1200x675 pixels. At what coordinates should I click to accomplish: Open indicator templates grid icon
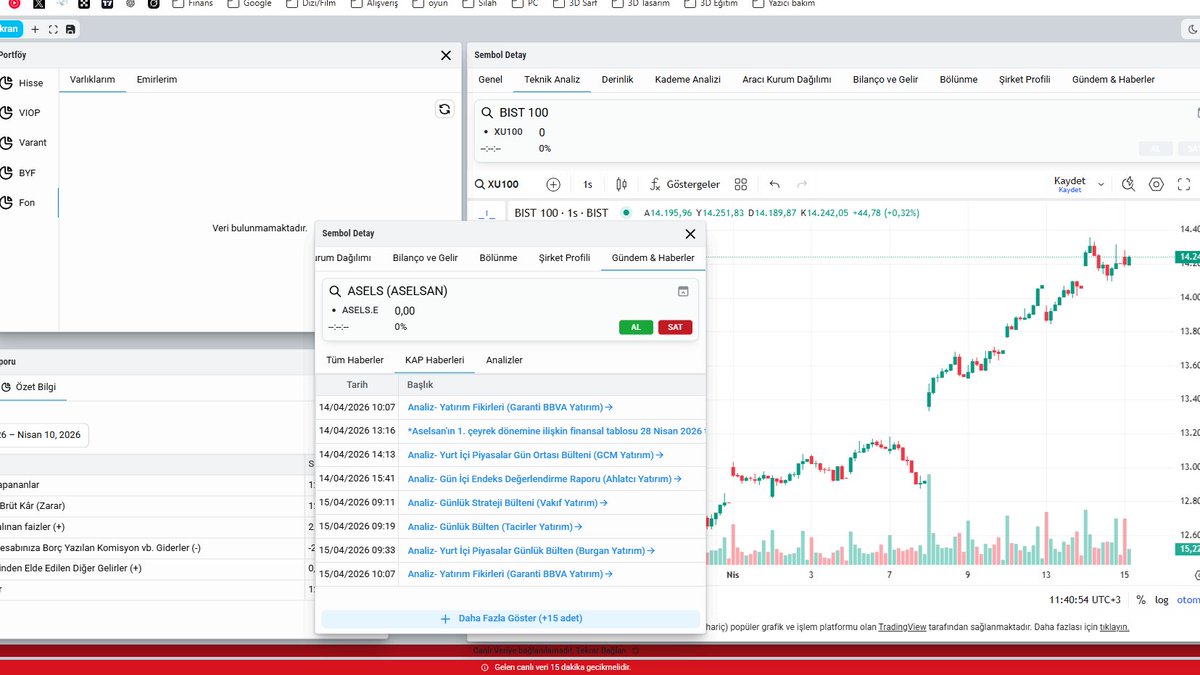tap(741, 184)
